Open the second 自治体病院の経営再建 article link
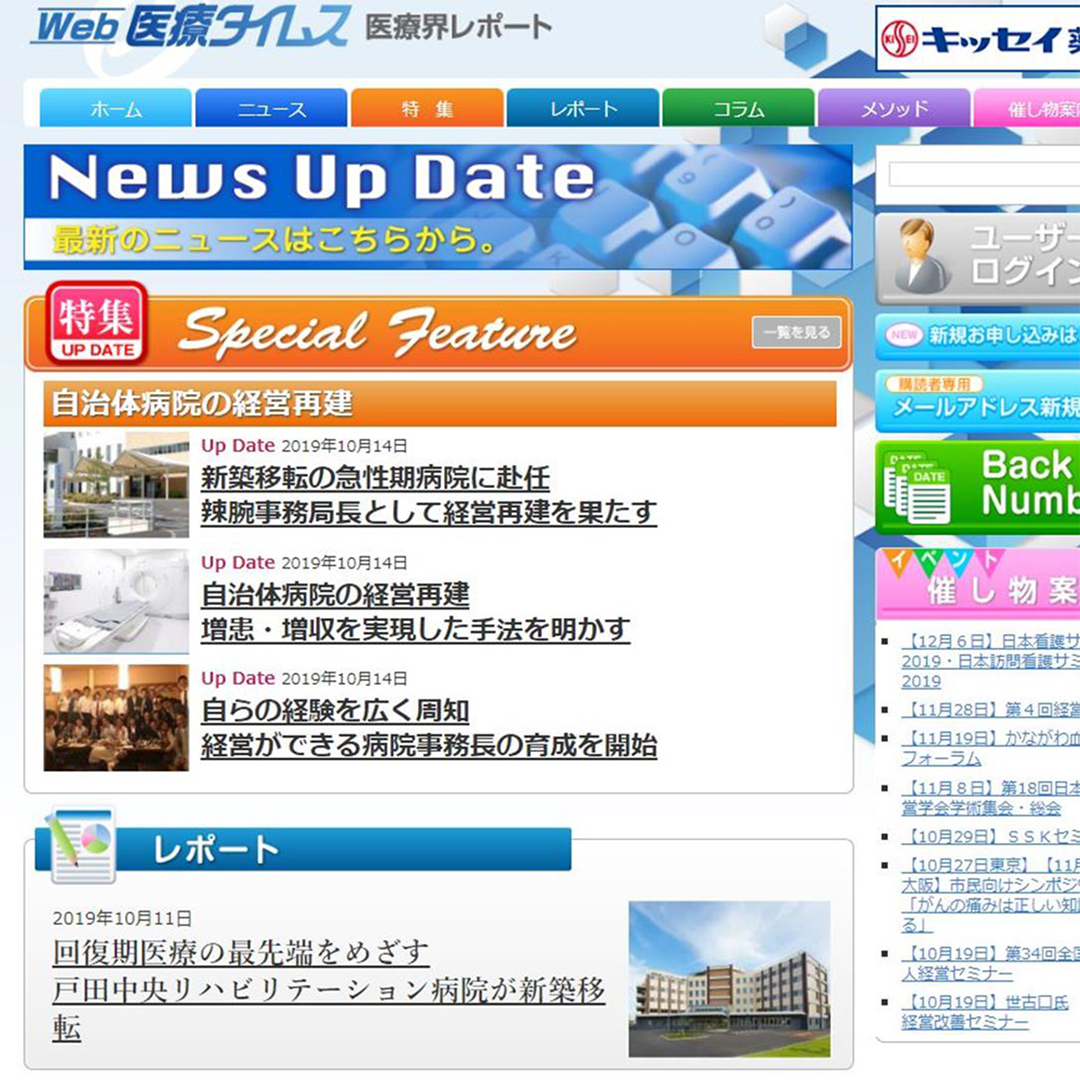Viewport: 1080px width, 1080px height. pos(335,594)
